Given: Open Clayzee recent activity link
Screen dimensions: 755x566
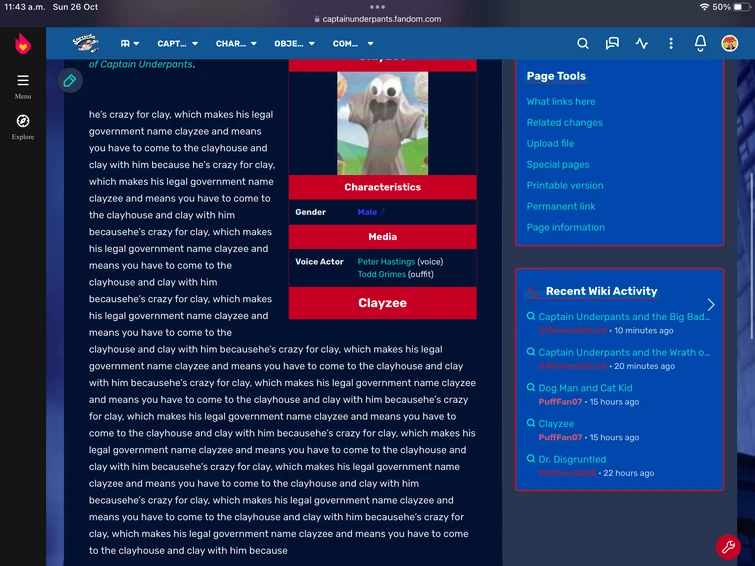Looking at the screenshot, I should pyautogui.click(x=556, y=423).
